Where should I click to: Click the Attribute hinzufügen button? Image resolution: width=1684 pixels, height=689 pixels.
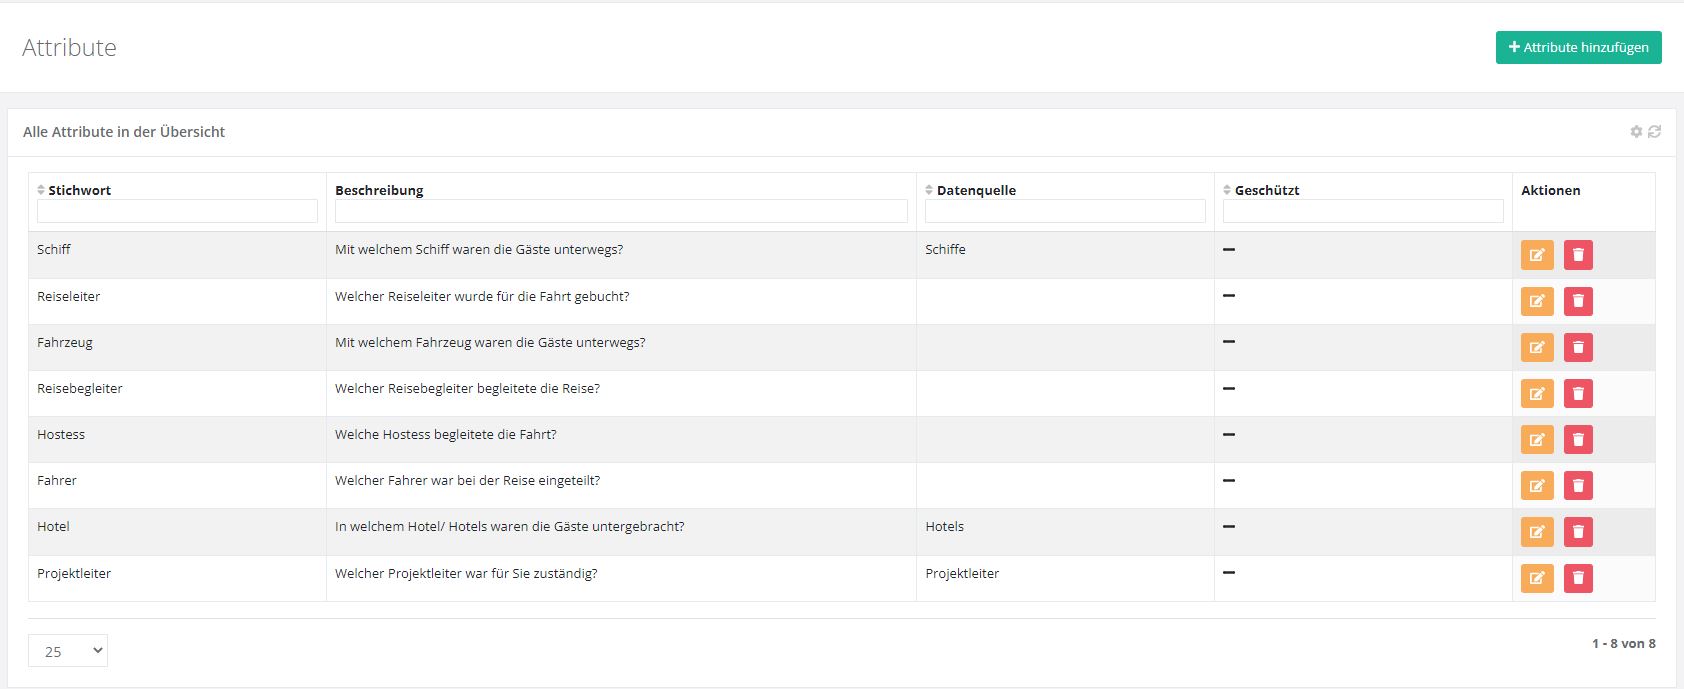[1578, 47]
